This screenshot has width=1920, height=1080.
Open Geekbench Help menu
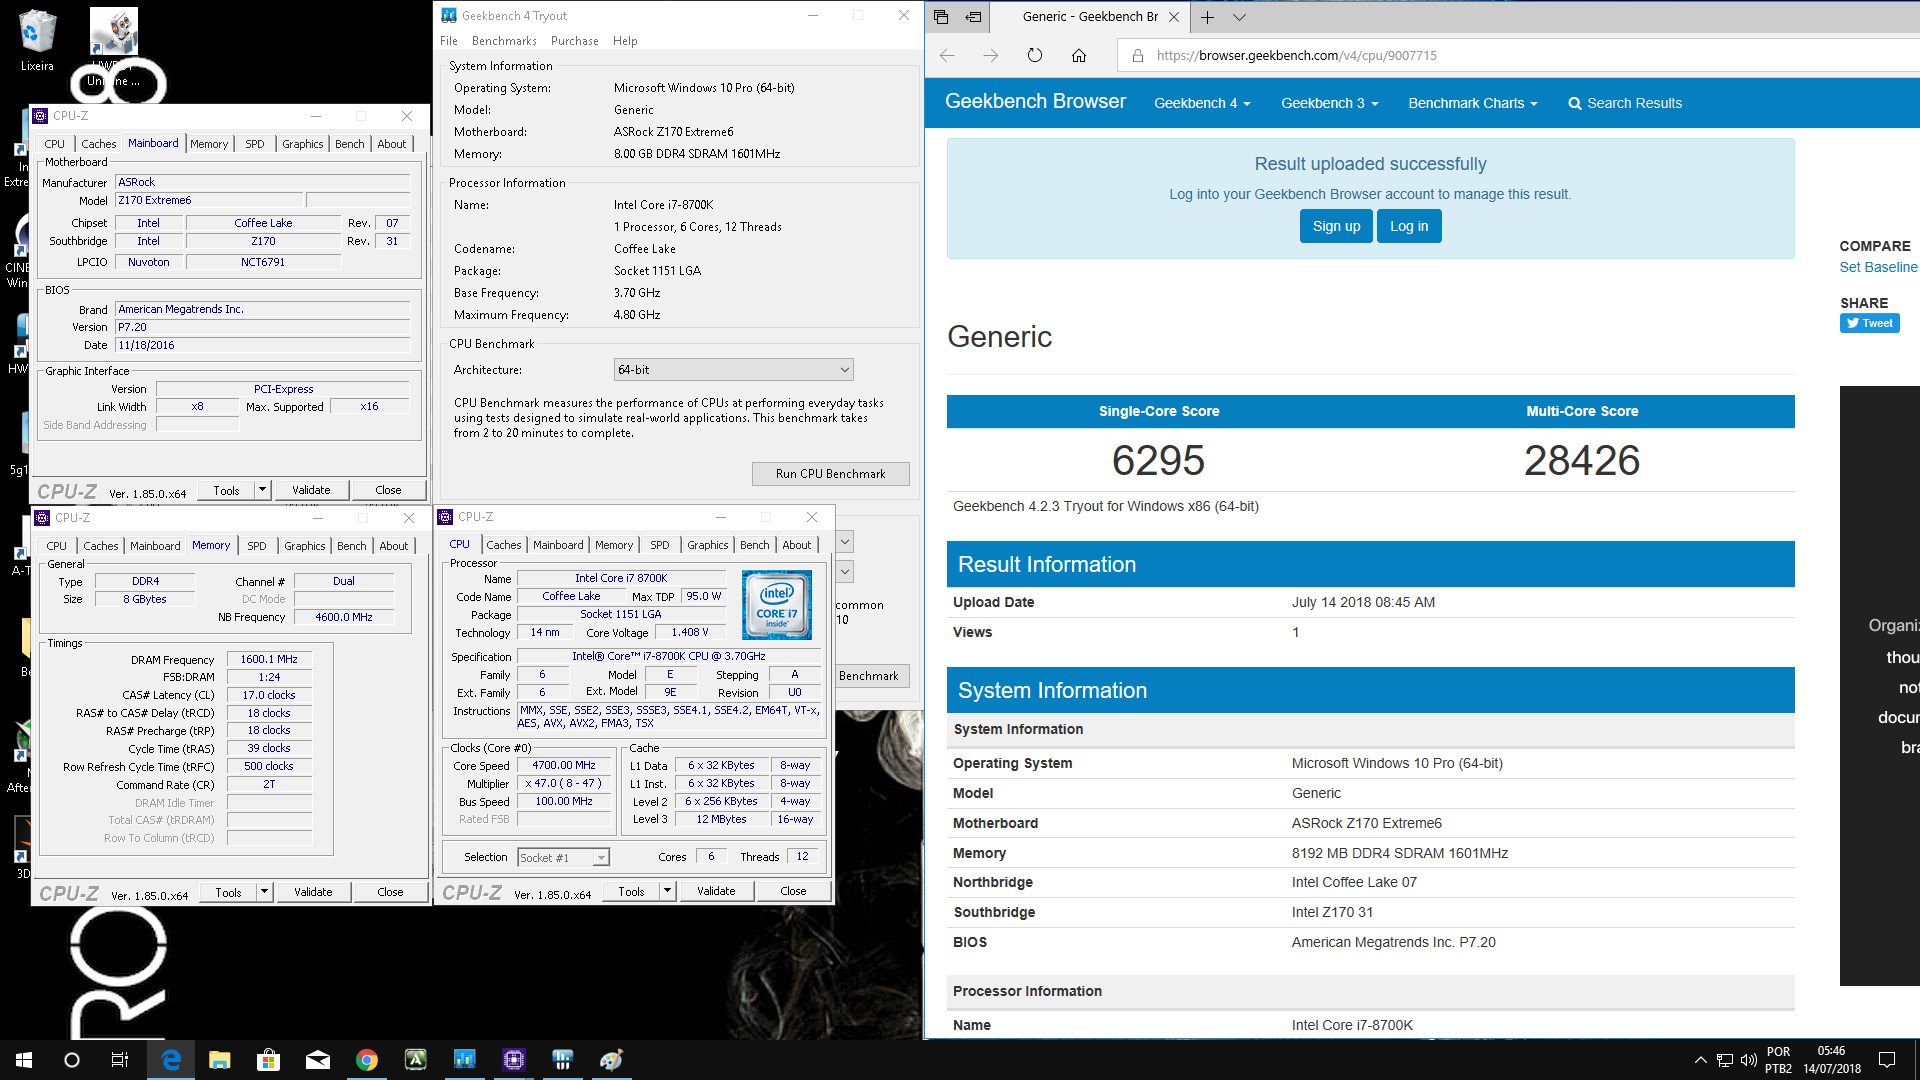625,41
